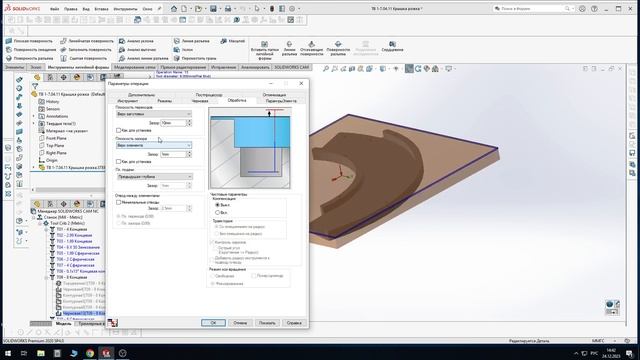
Task: Switch to Дополнительно dialog tab
Action: 141,95
